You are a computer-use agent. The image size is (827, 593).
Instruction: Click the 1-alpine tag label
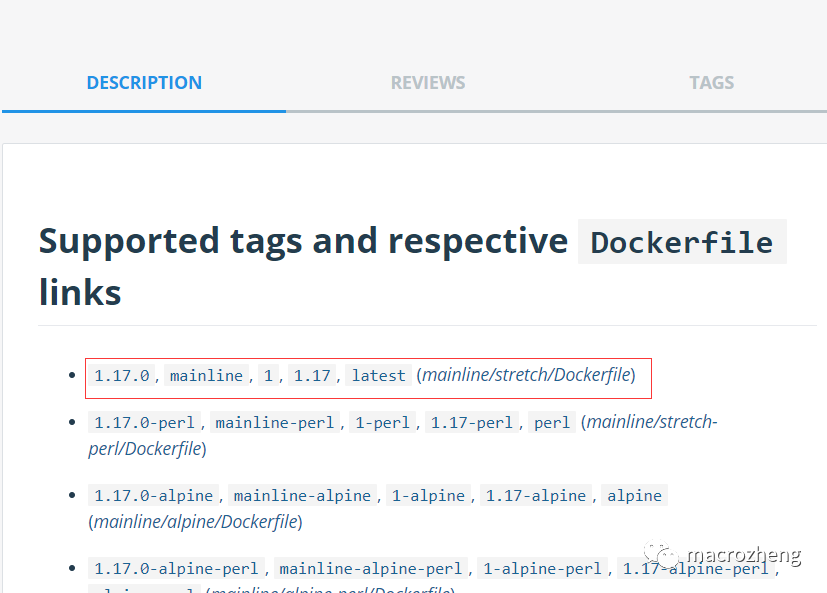428,496
